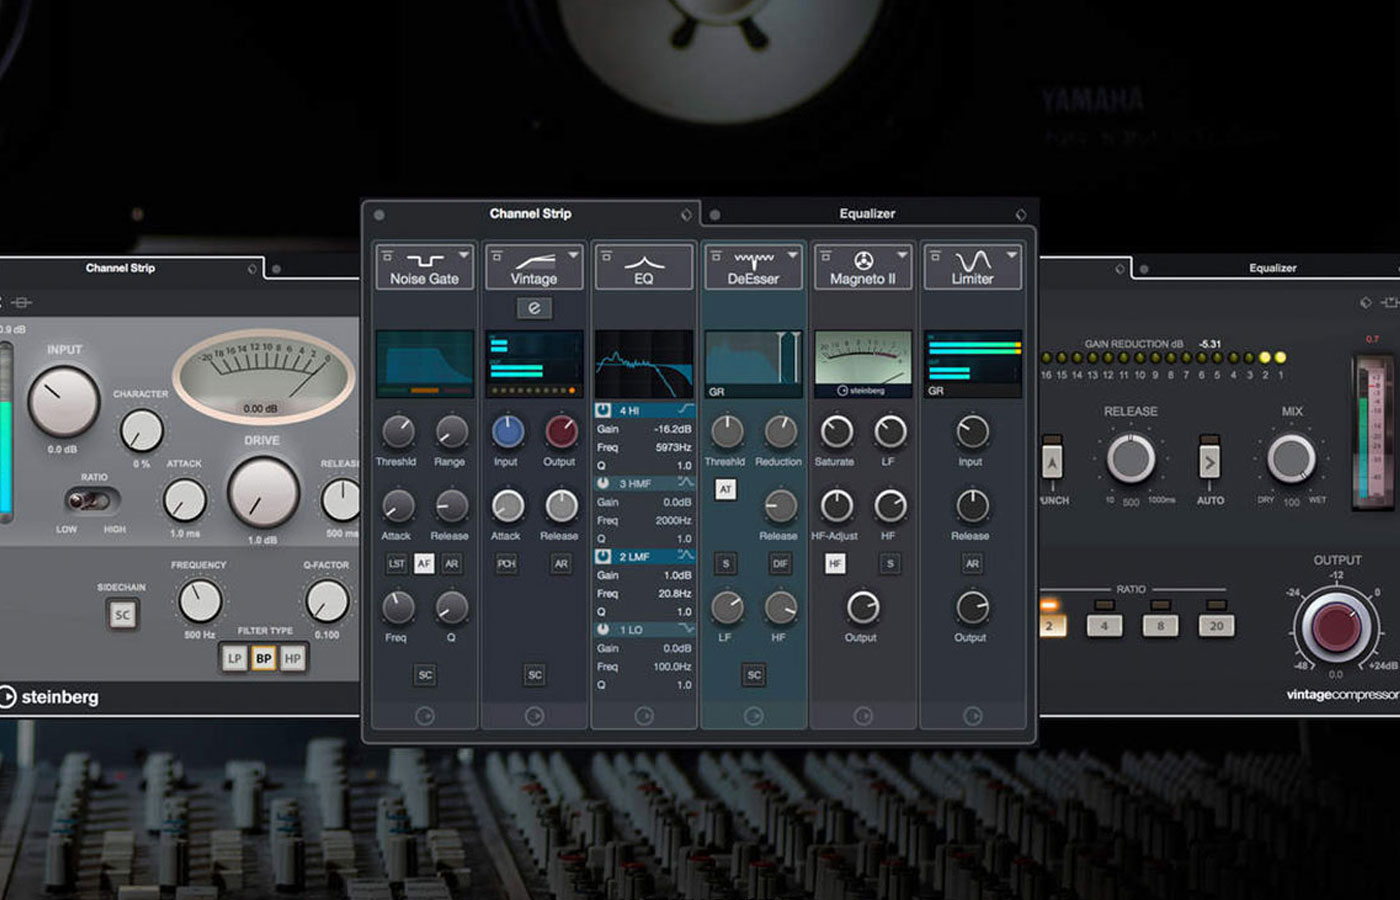Click the bypass arrow under the Limiter module
This screenshot has height=900, width=1400.
pos(973,716)
